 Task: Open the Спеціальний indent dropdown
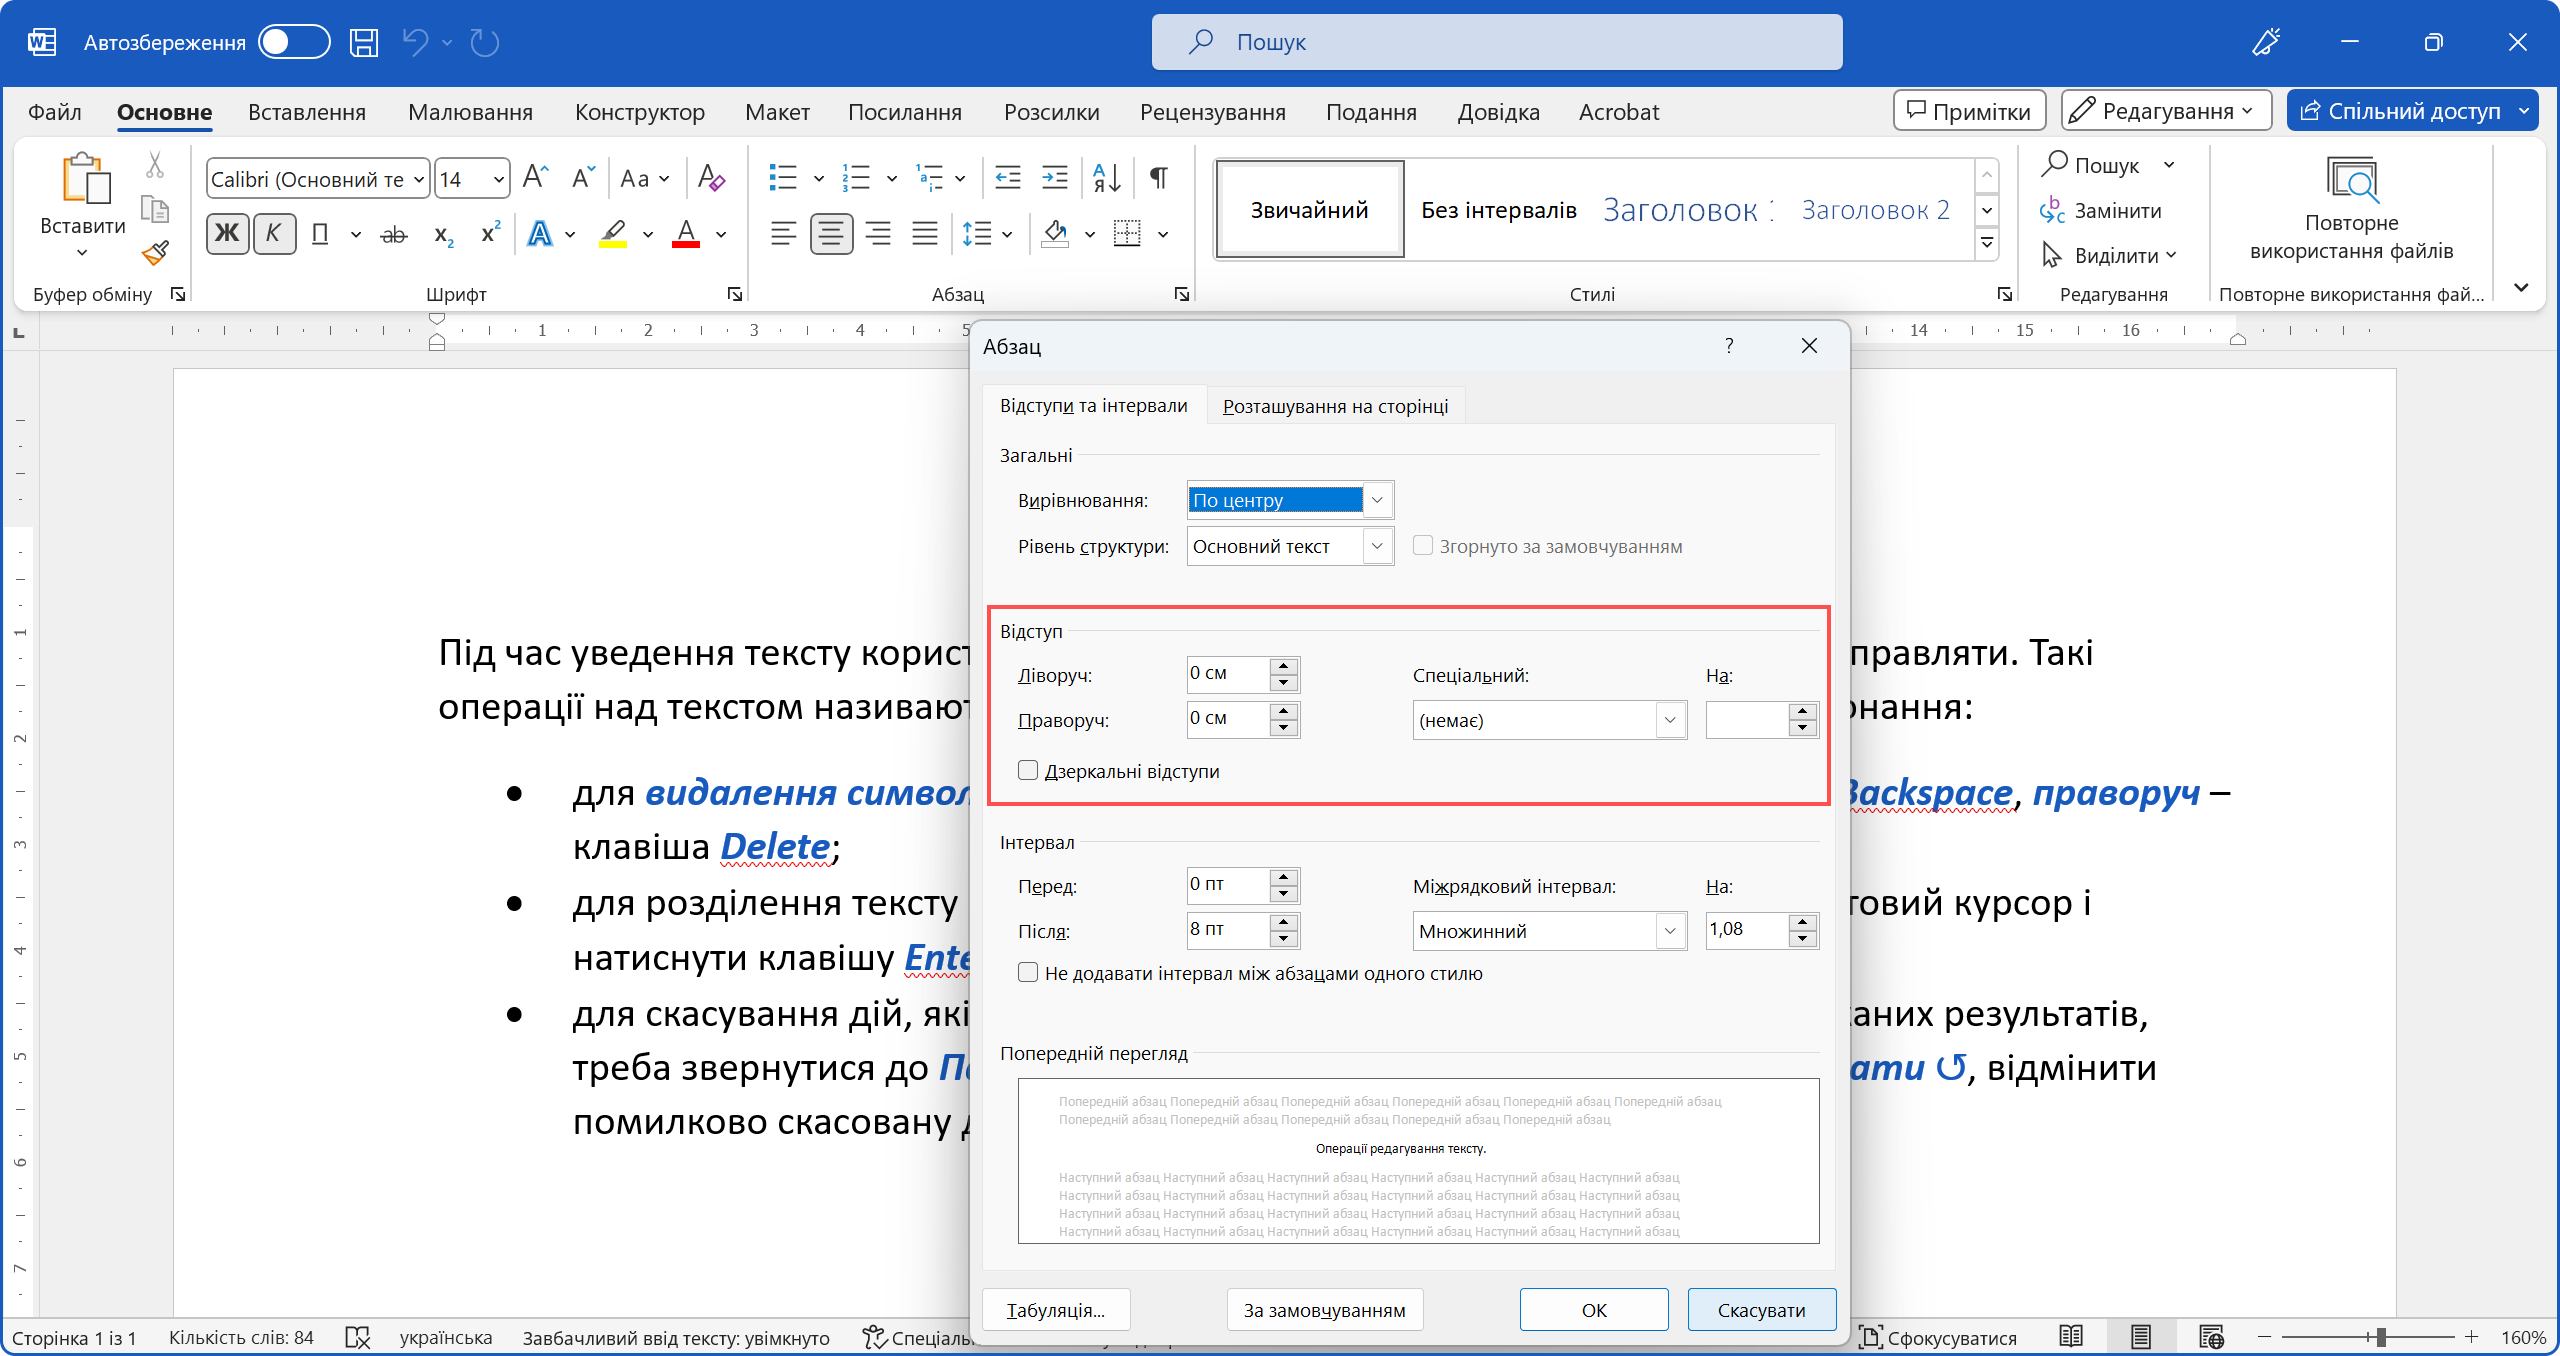tap(1668, 719)
